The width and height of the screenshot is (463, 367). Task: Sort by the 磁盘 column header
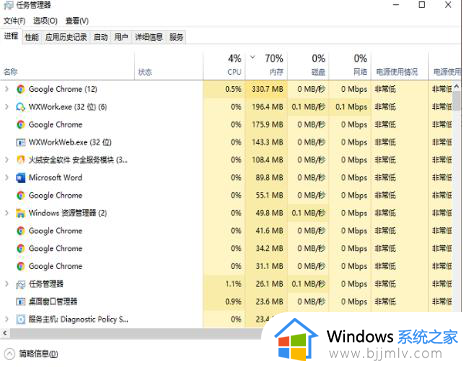coord(308,66)
